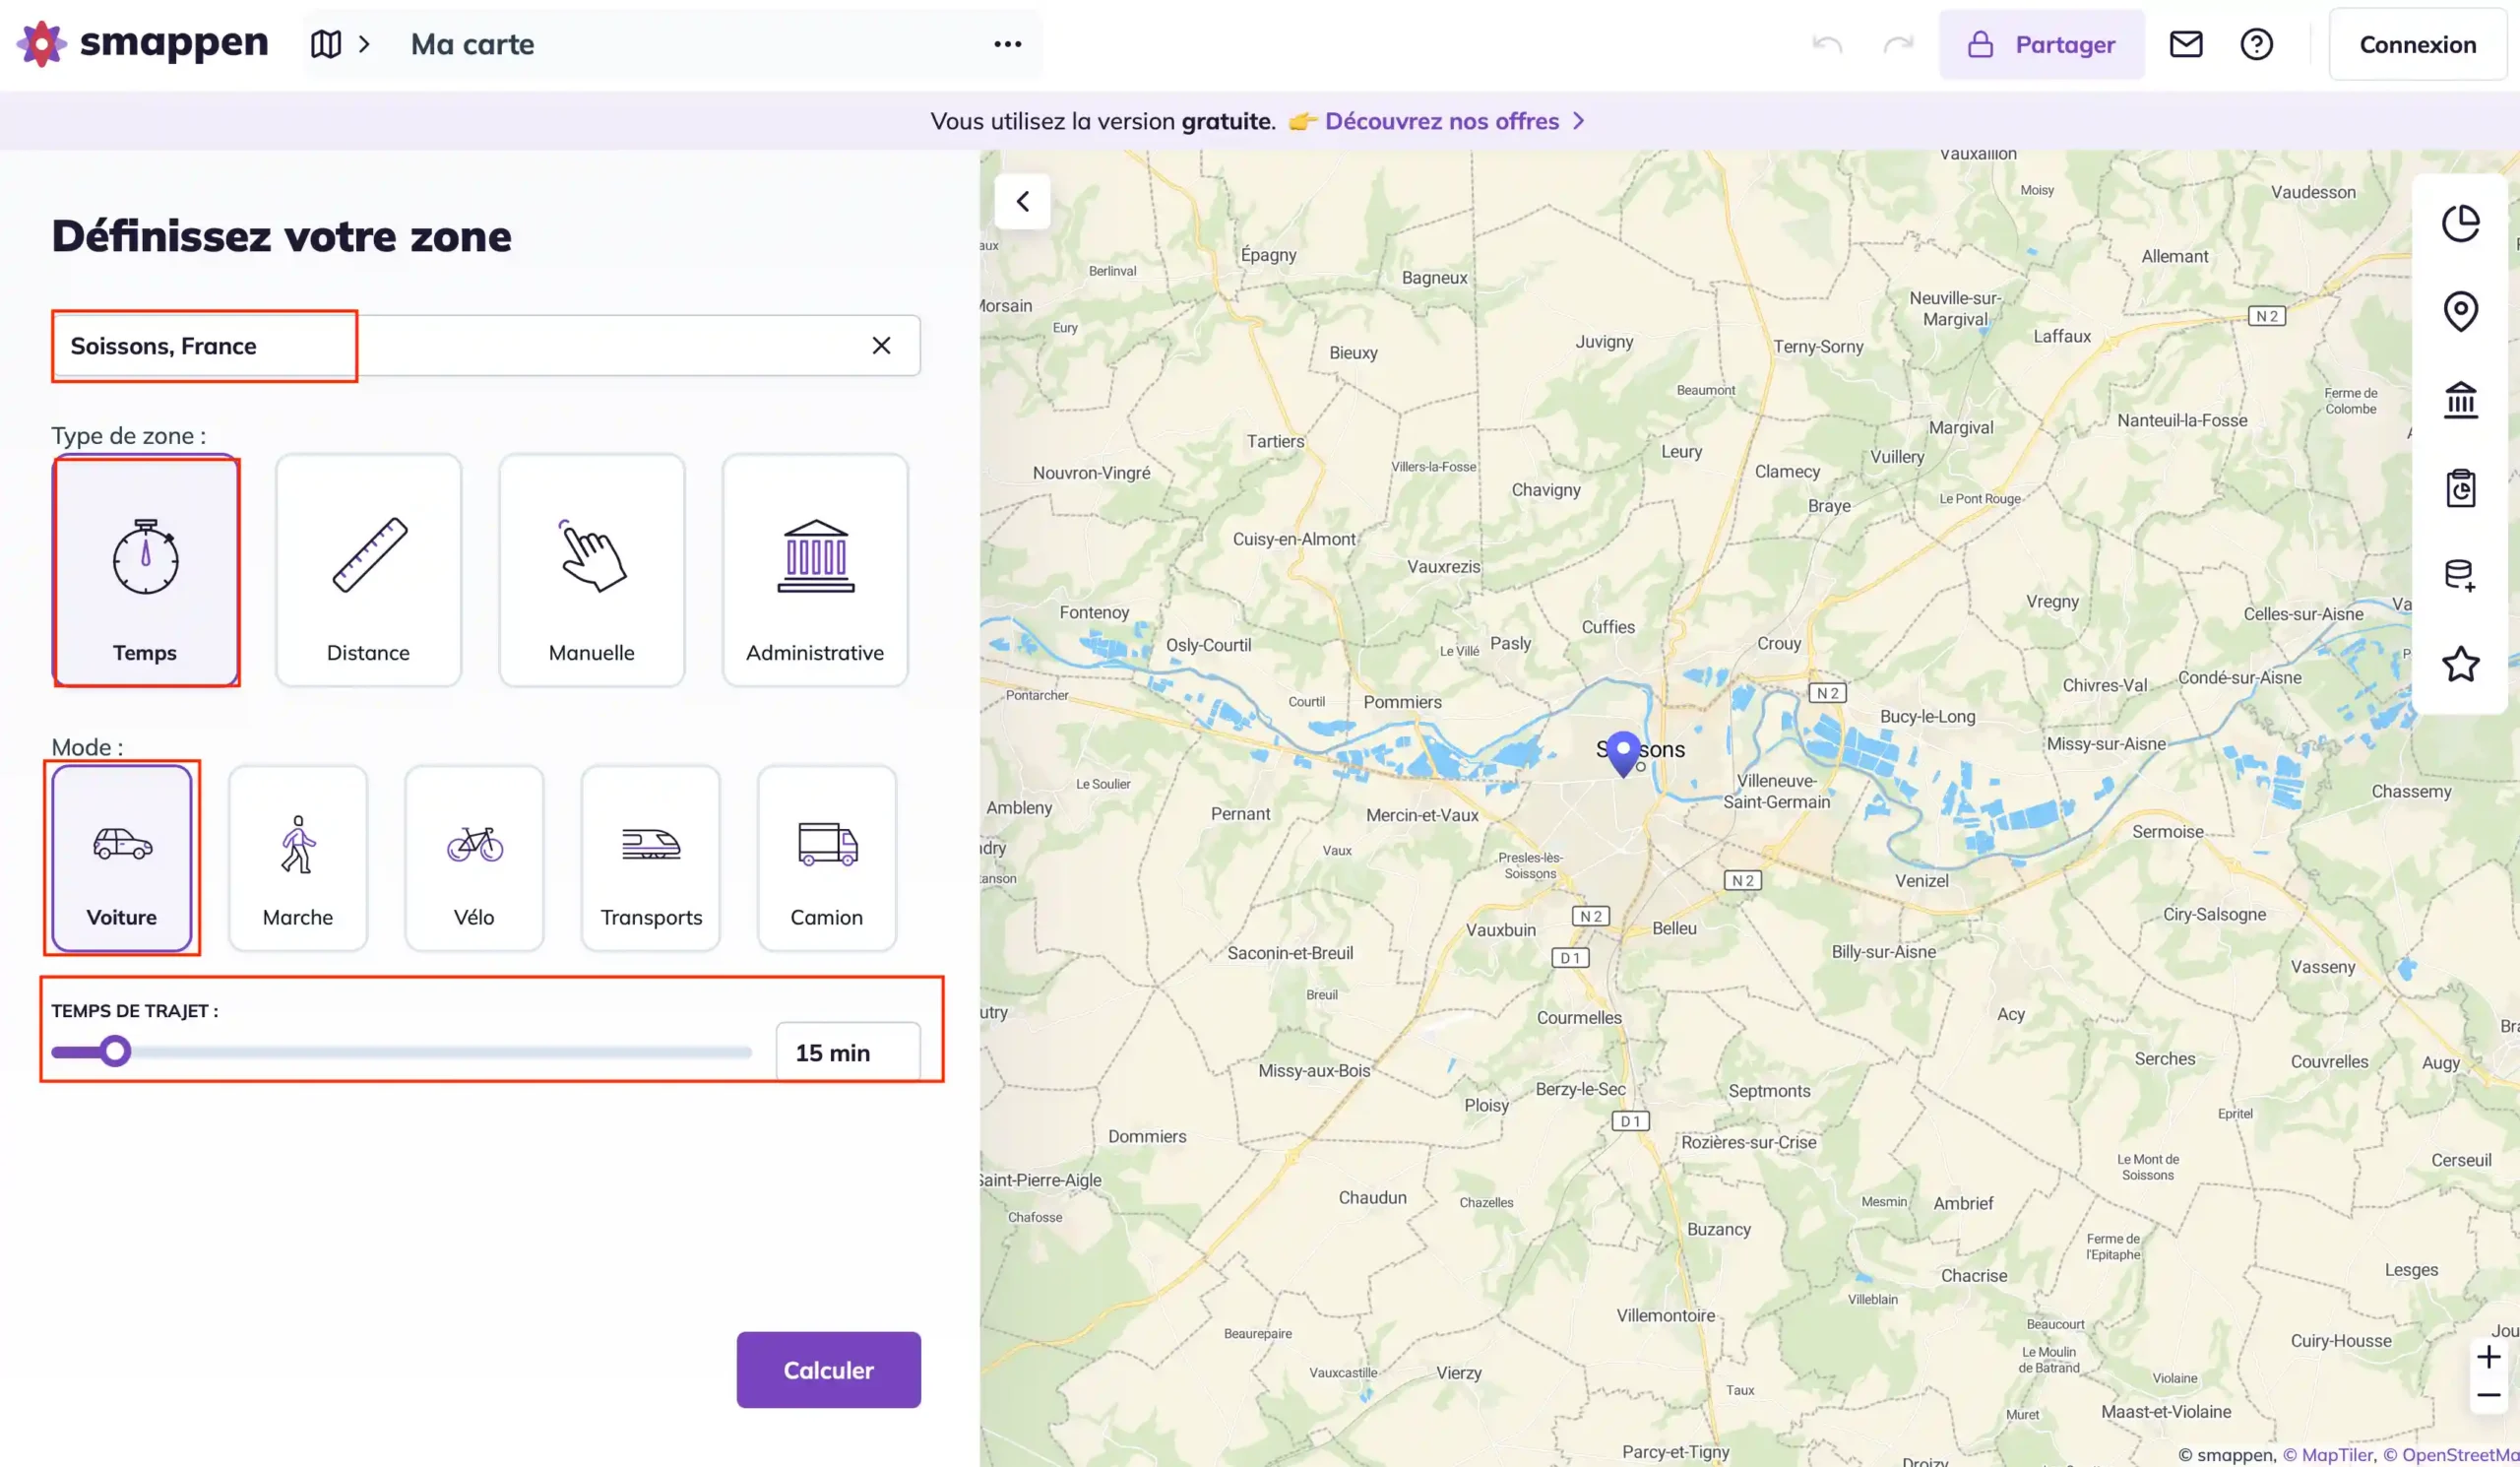Open the administrative building icon in right sidebar

(2459, 400)
